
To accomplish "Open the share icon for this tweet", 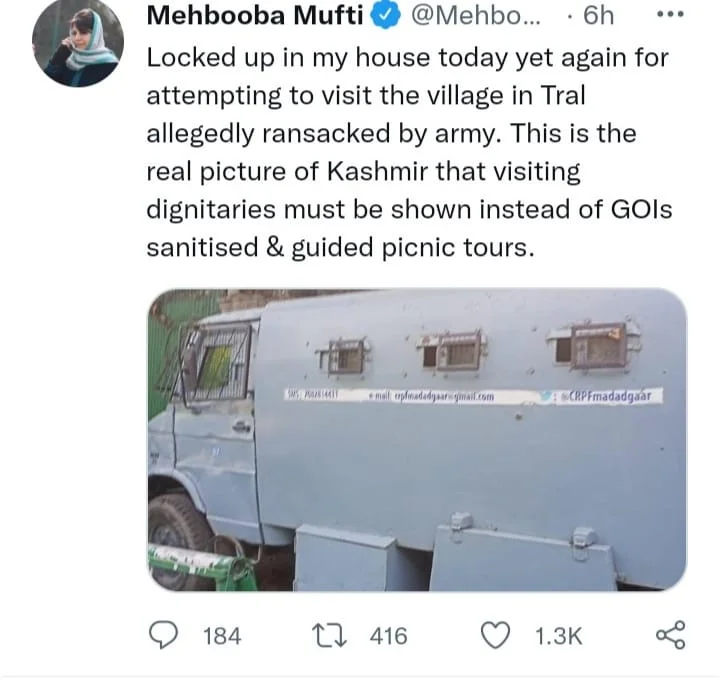I will point(669,634).
